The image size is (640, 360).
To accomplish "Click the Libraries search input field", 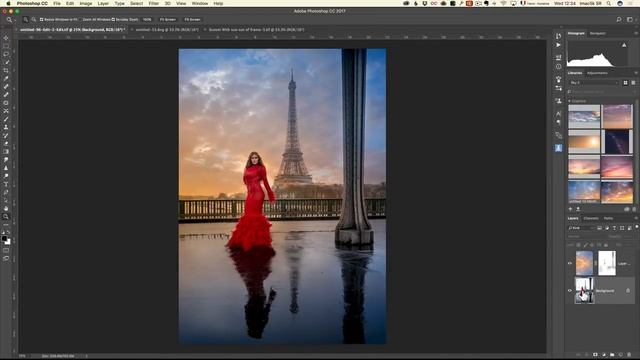I will click(x=602, y=92).
